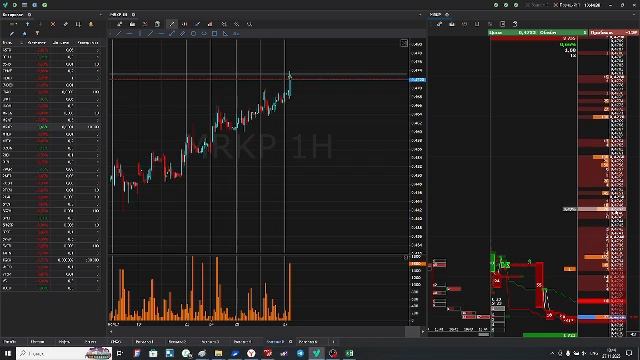This screenshot has height=360, width=640.
Task: Click the orange volume value label on the axis
Action: (418, 264)
